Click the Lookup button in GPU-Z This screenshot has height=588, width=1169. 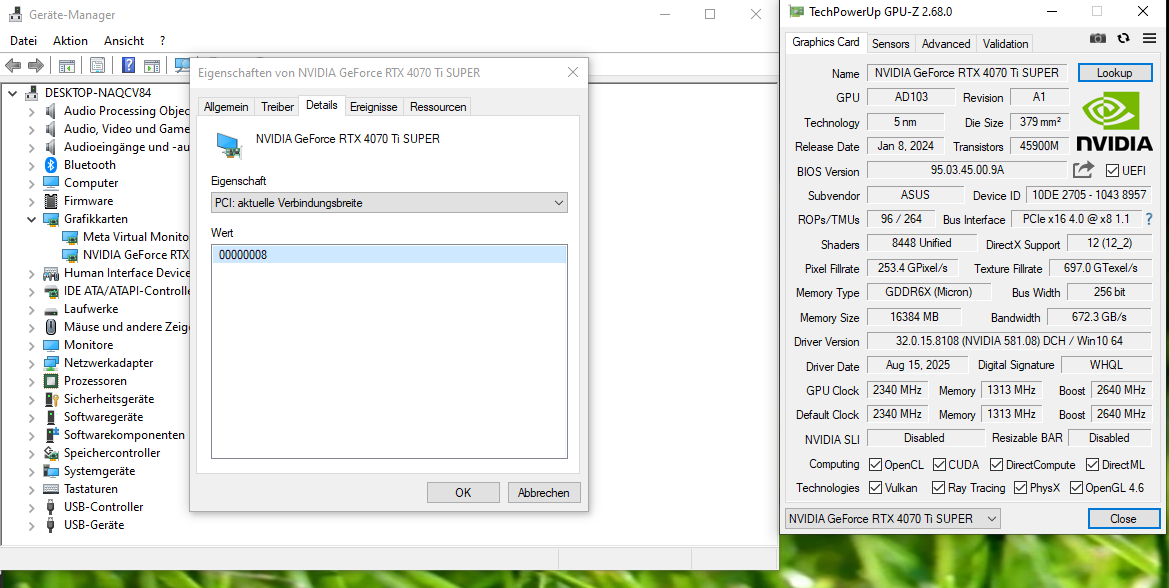click(x=1115, y=73)
